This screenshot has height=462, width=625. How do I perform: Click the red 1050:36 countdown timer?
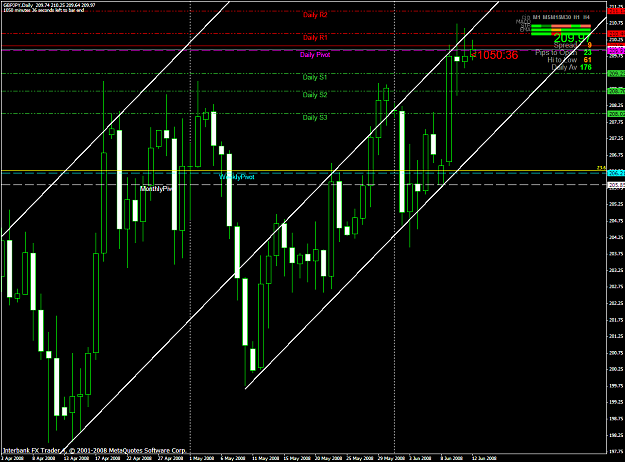pyautogui.click(x=495, y=55)
